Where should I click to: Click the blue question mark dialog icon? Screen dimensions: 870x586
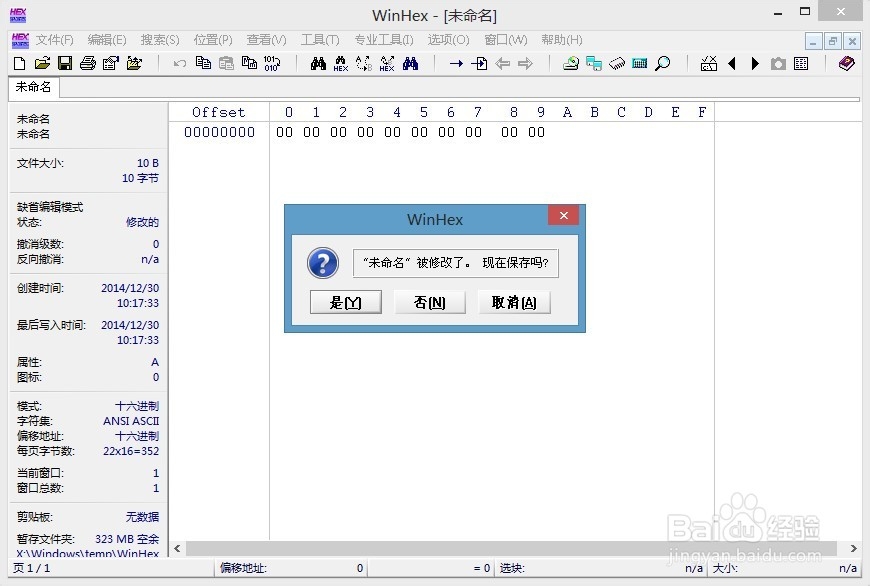(323, 263)
